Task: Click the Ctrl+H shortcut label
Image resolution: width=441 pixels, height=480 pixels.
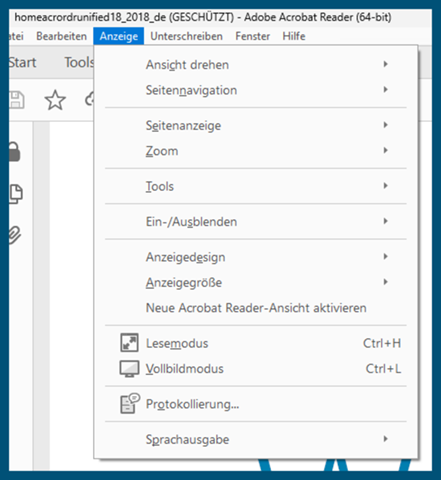Action: tap(382, 343)
